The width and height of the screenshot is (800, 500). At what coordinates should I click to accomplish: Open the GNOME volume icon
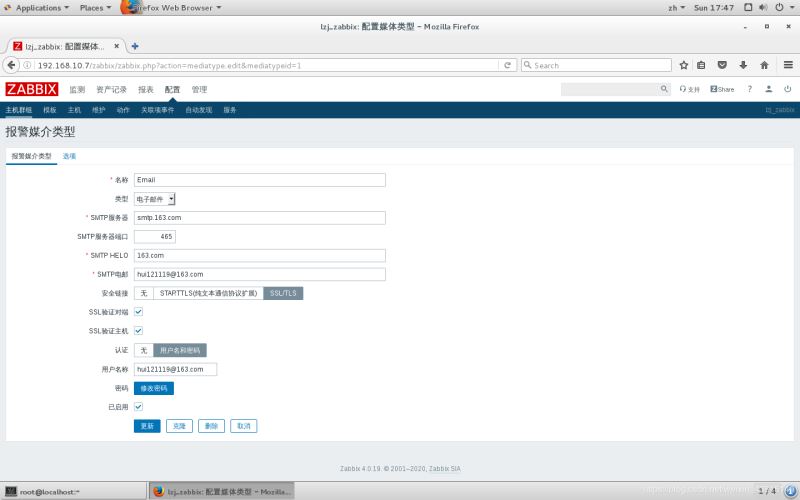click(763, 7)
